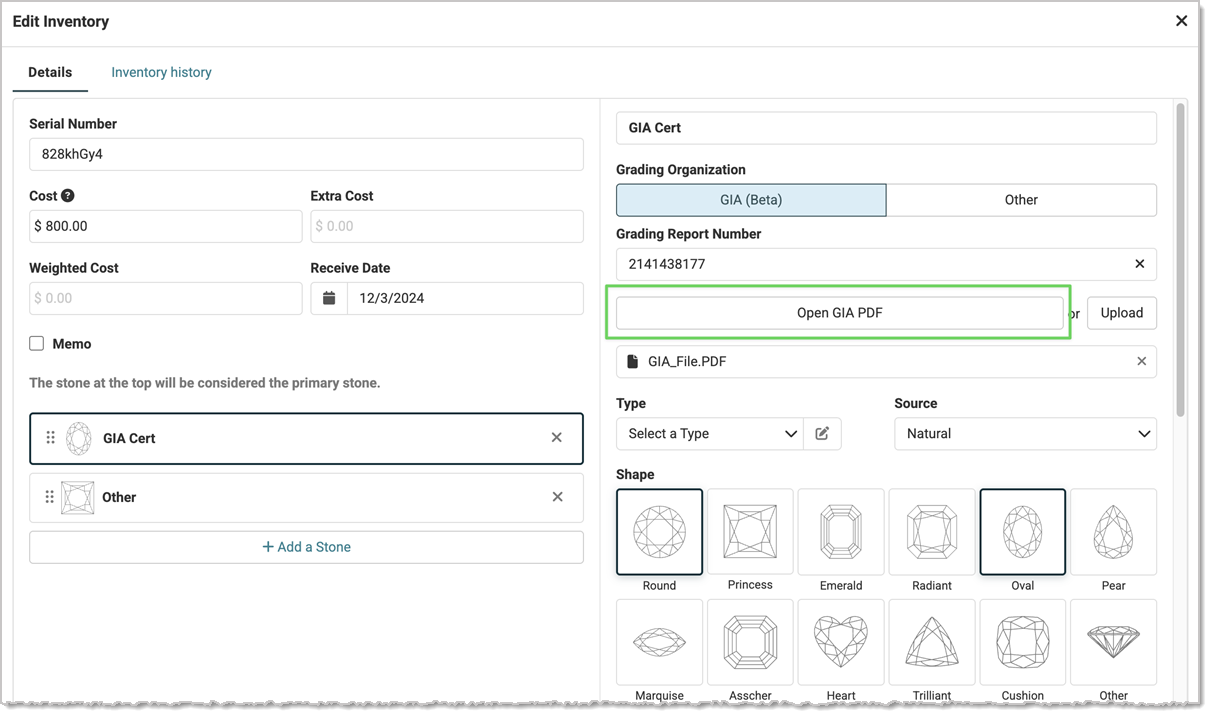Open the Source dropdown showing Natural

click(1025, 434)
